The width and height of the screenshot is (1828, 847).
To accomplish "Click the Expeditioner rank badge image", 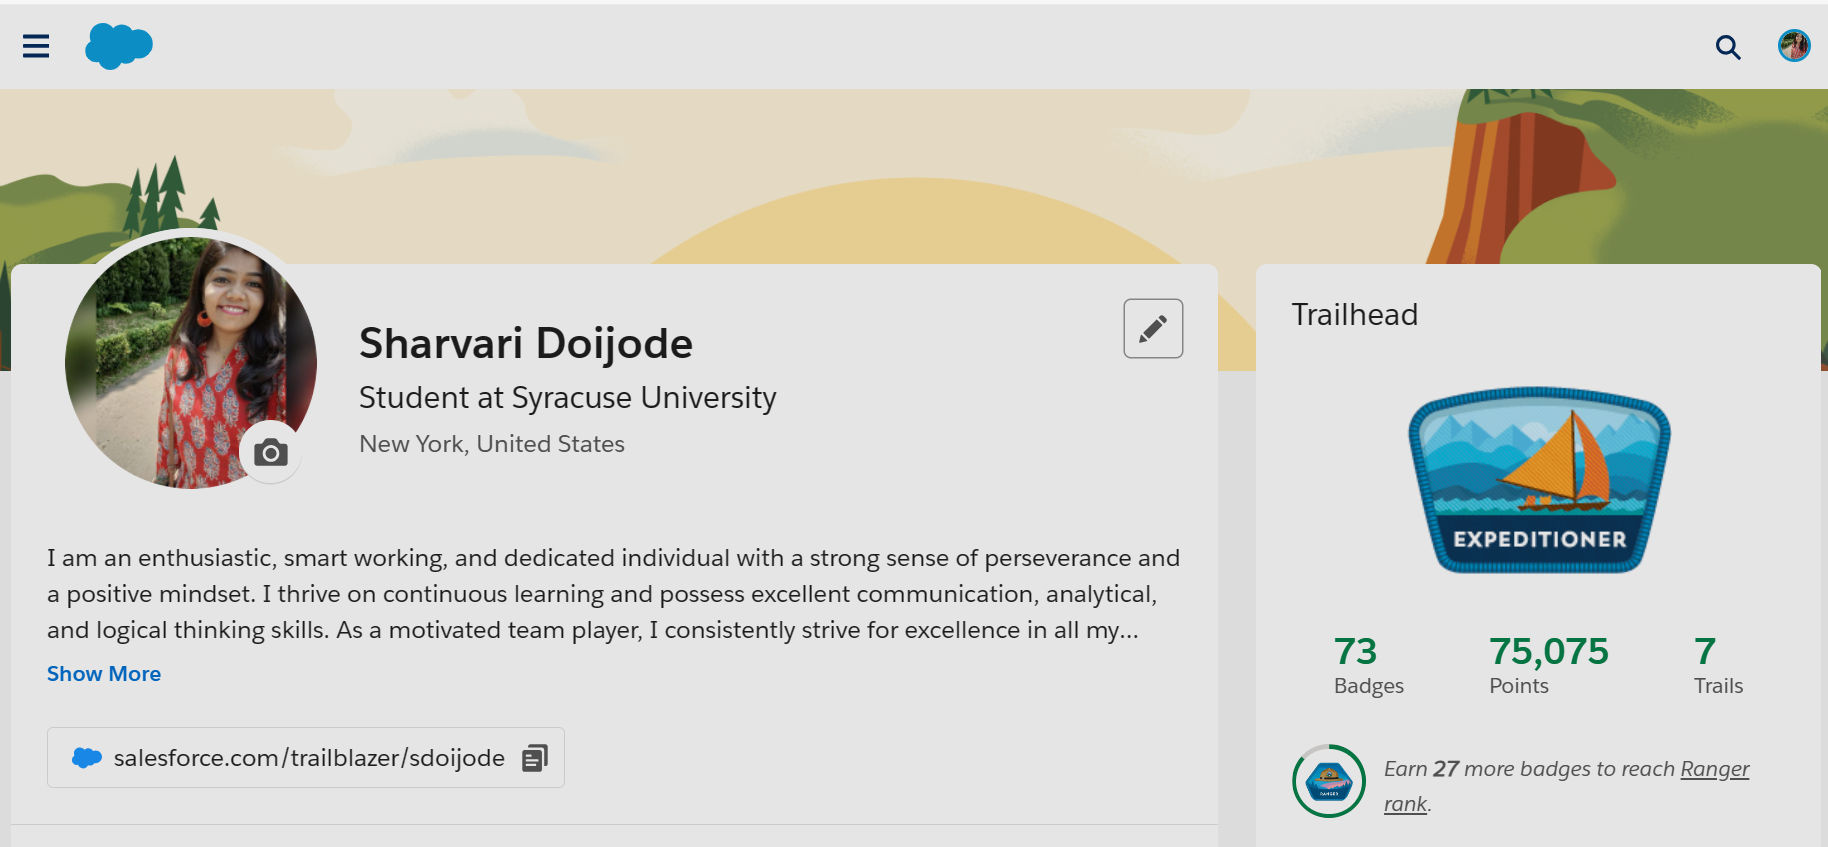I will point(1539,481).
